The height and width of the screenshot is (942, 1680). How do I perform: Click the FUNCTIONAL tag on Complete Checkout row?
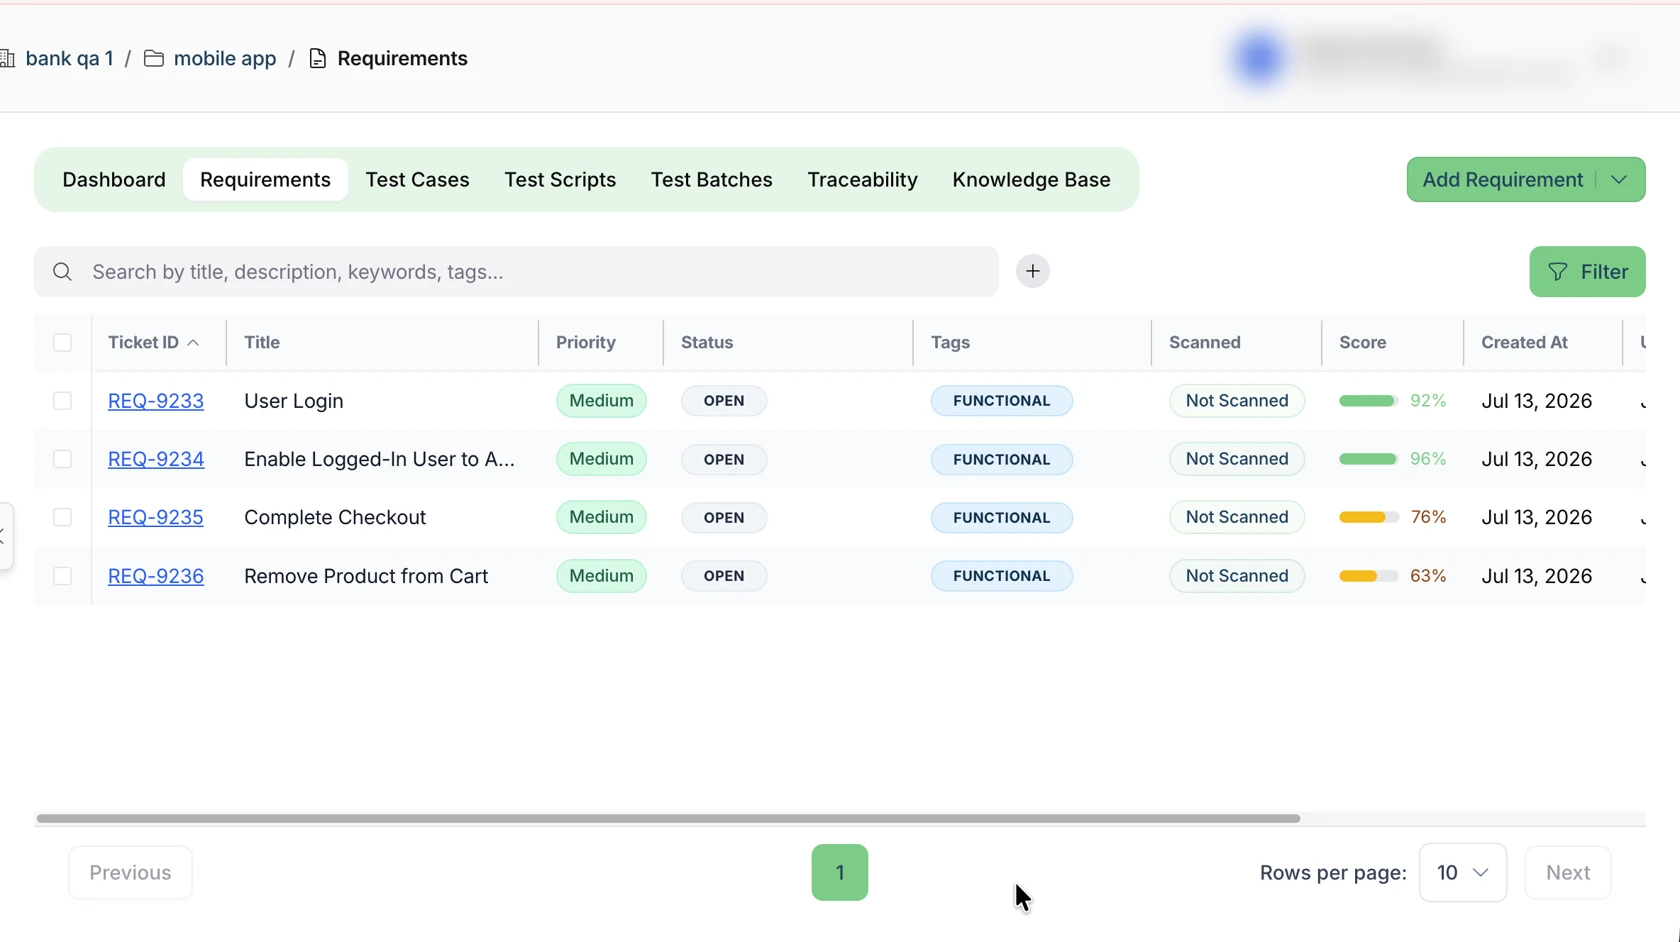(1001, 517)
